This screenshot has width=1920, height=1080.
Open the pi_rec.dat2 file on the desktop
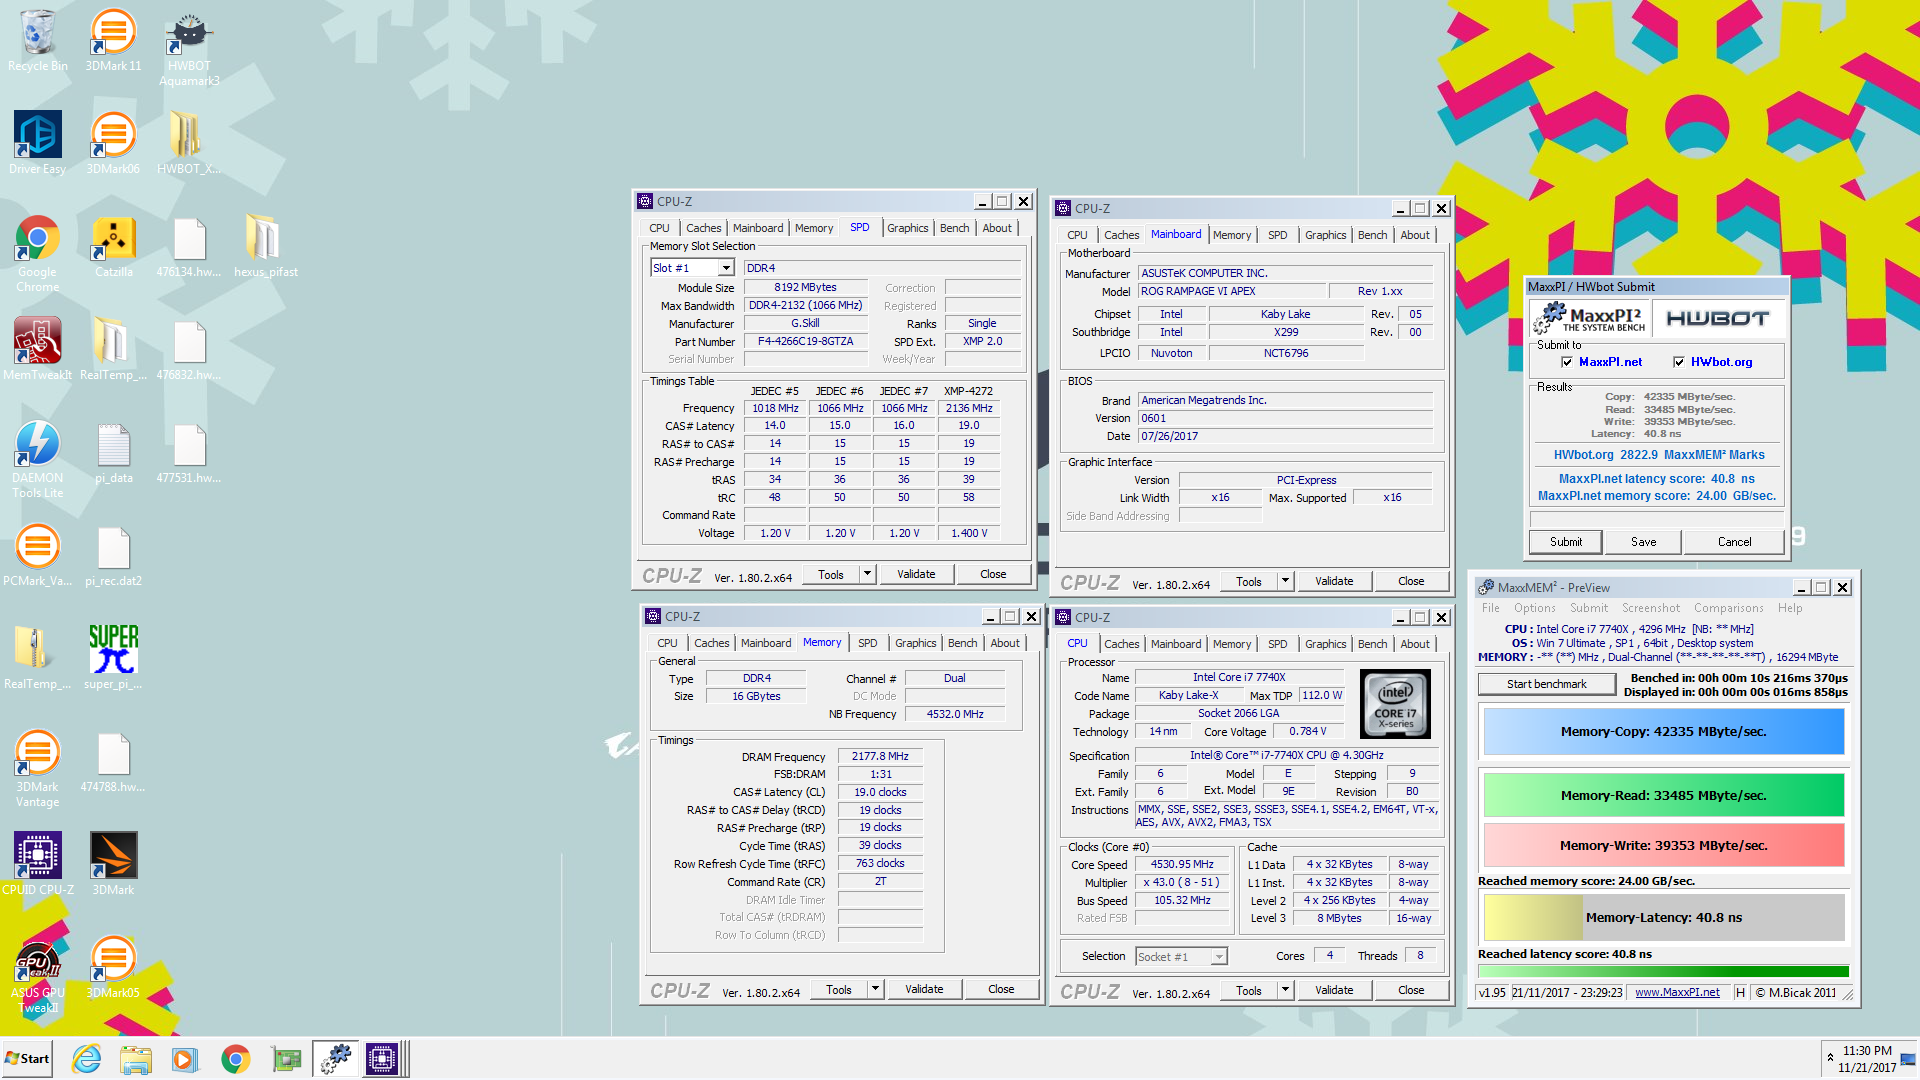pyautogui.click(x=113, y=555)
